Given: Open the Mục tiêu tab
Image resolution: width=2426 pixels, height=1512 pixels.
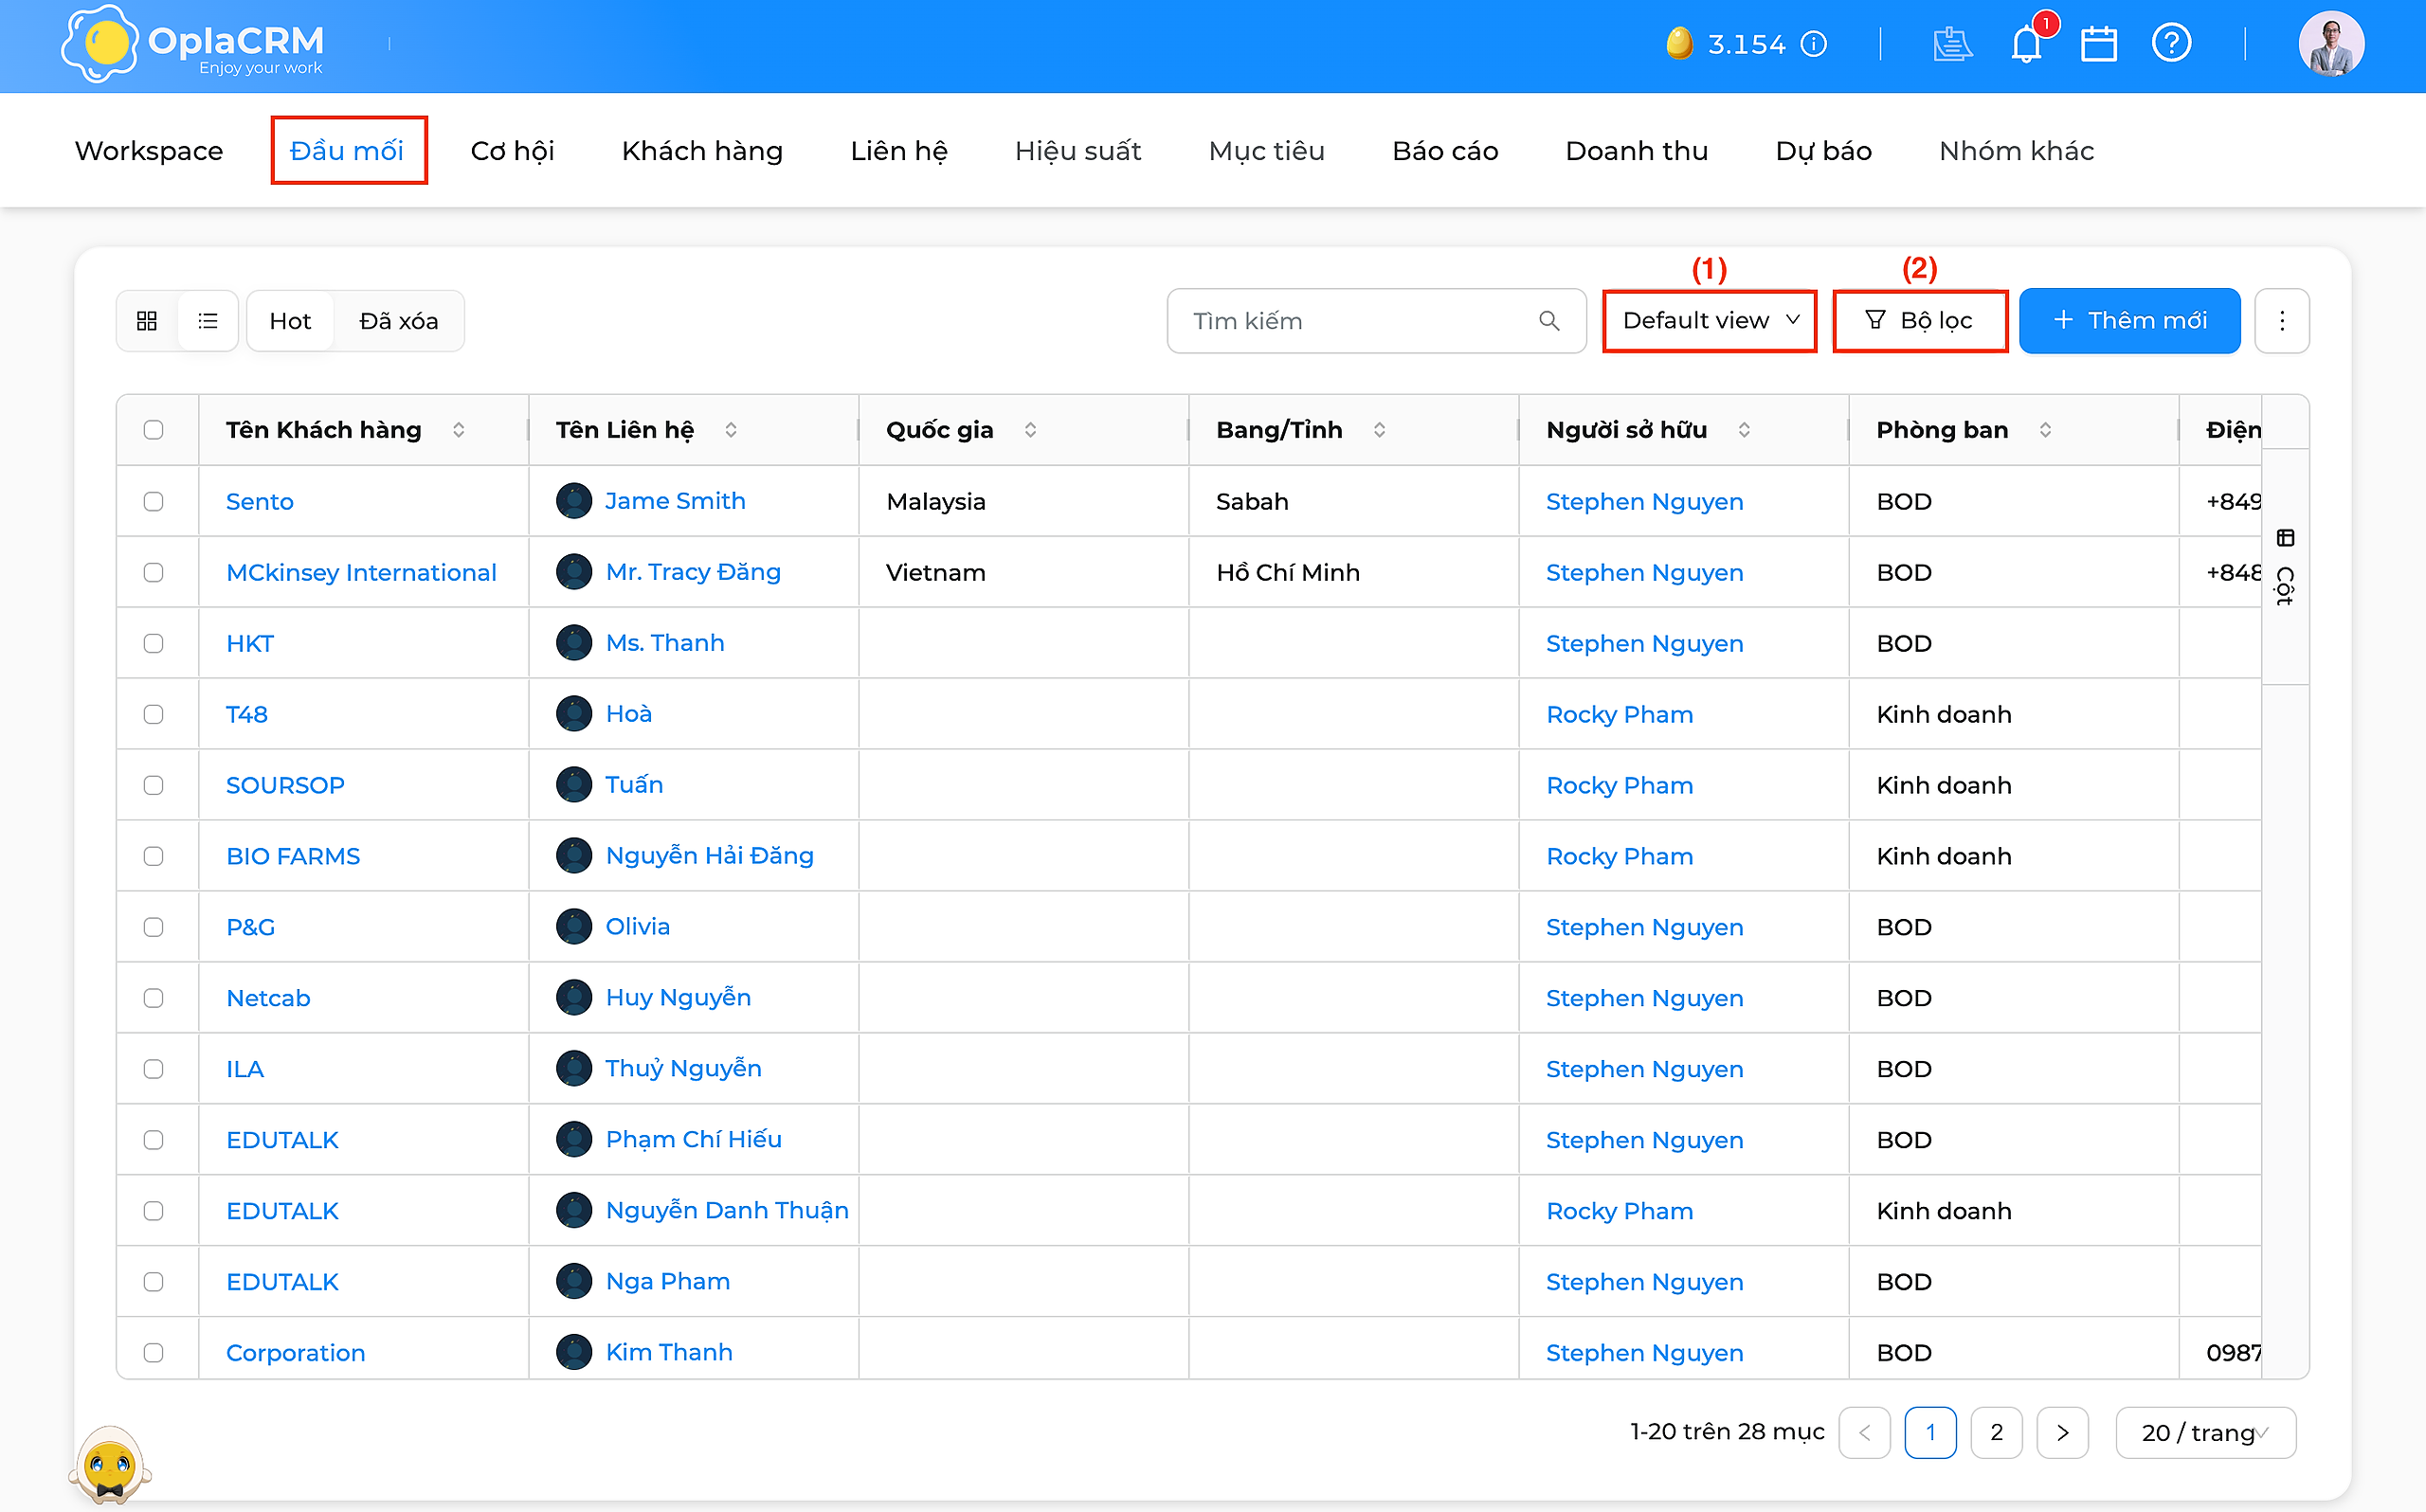Looking at the screenshot, I should tap(1266, 151).
